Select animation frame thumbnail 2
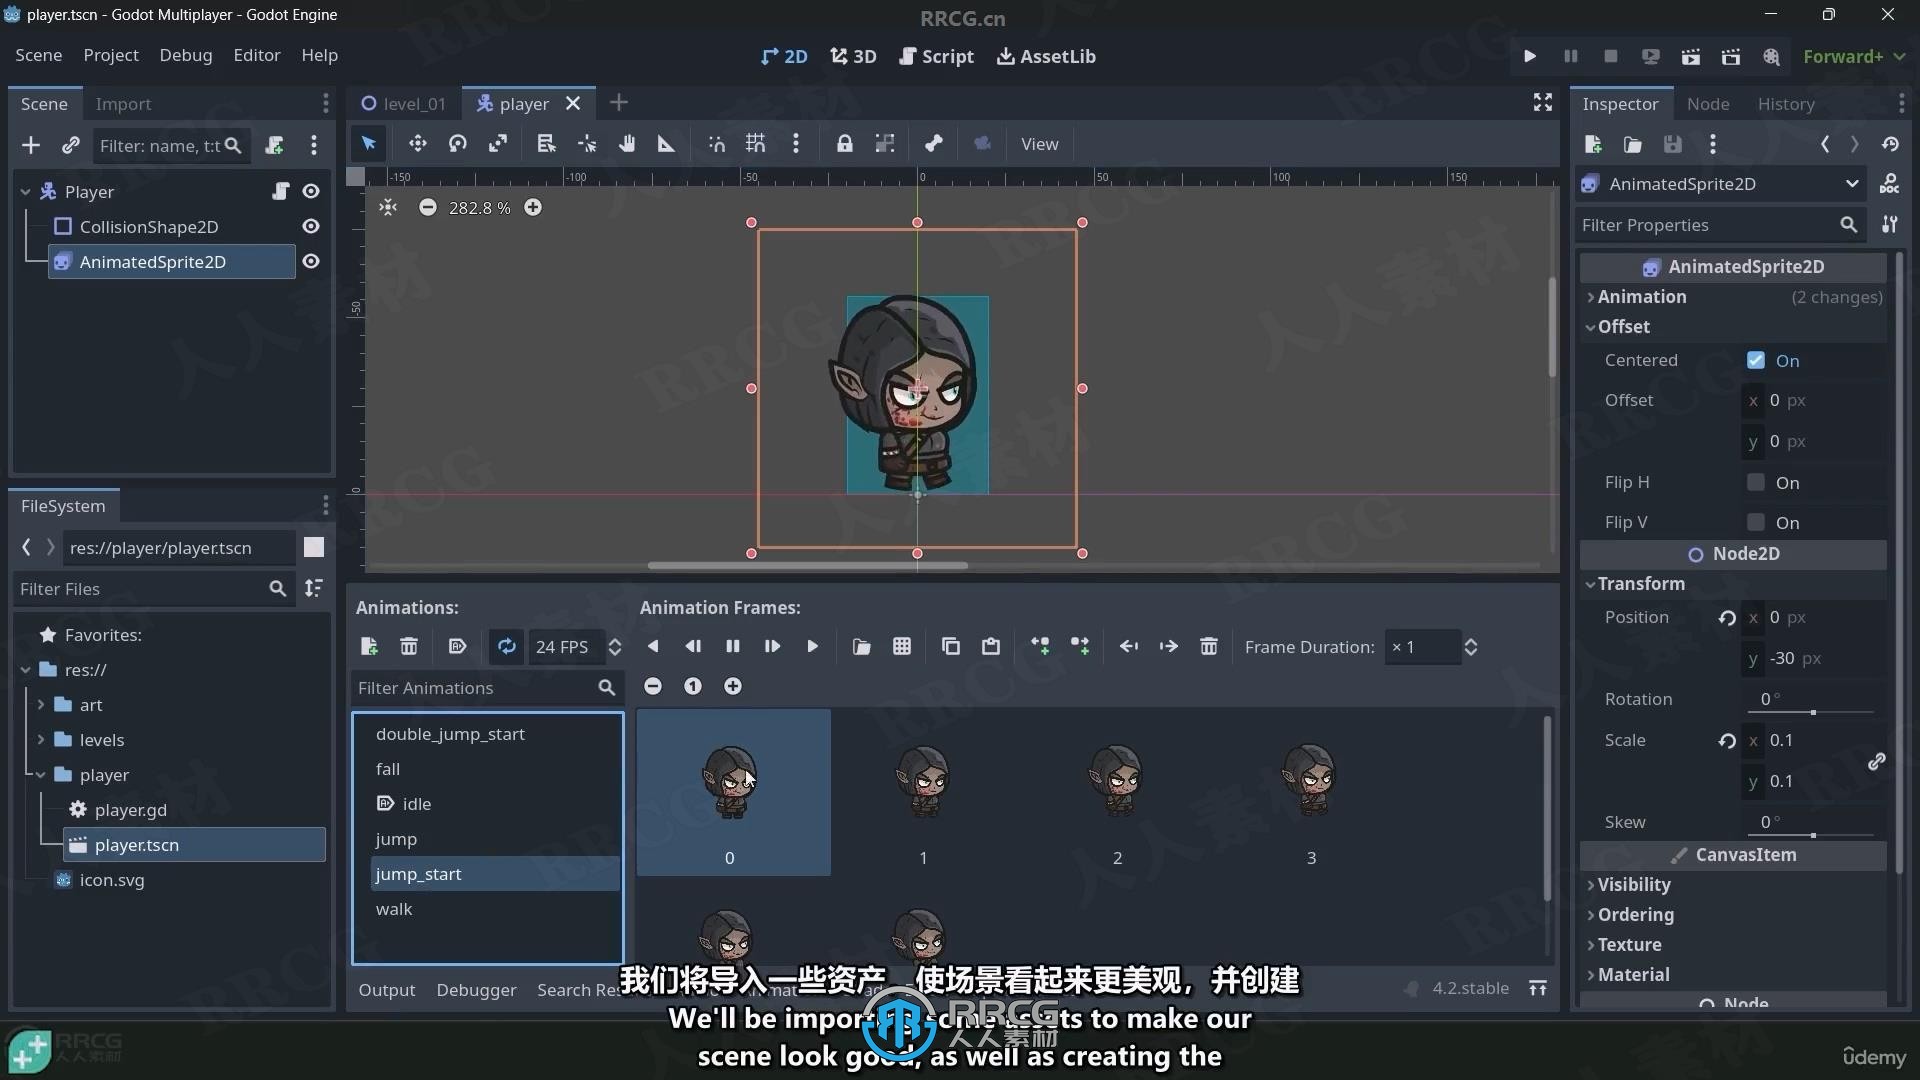 1117,792
